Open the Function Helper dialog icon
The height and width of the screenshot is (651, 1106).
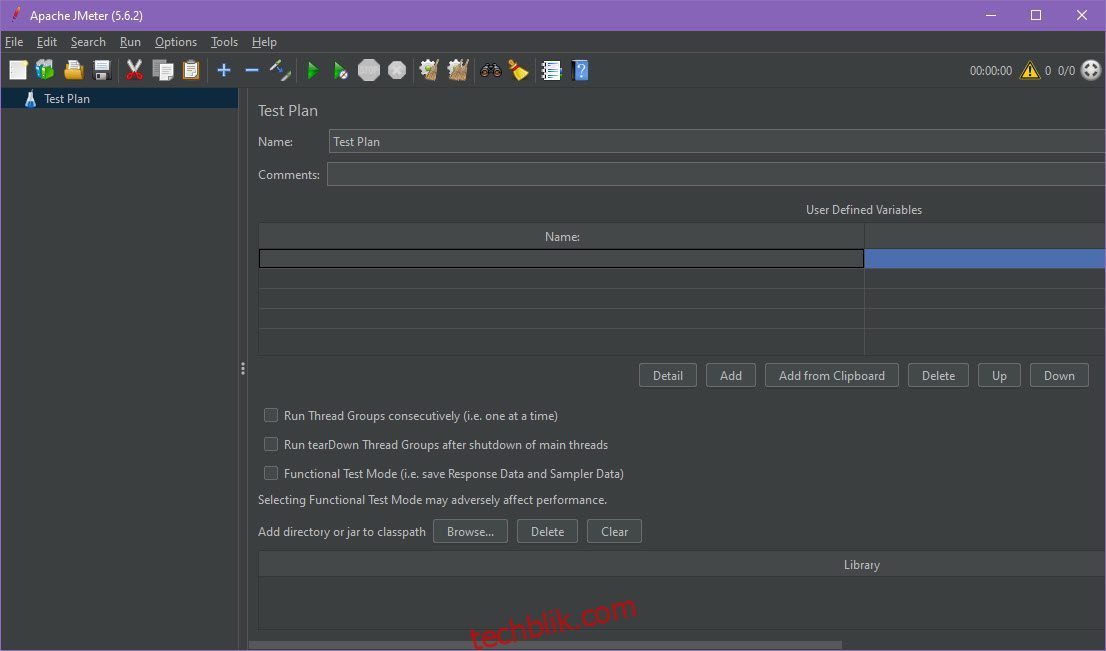point(551,70)
